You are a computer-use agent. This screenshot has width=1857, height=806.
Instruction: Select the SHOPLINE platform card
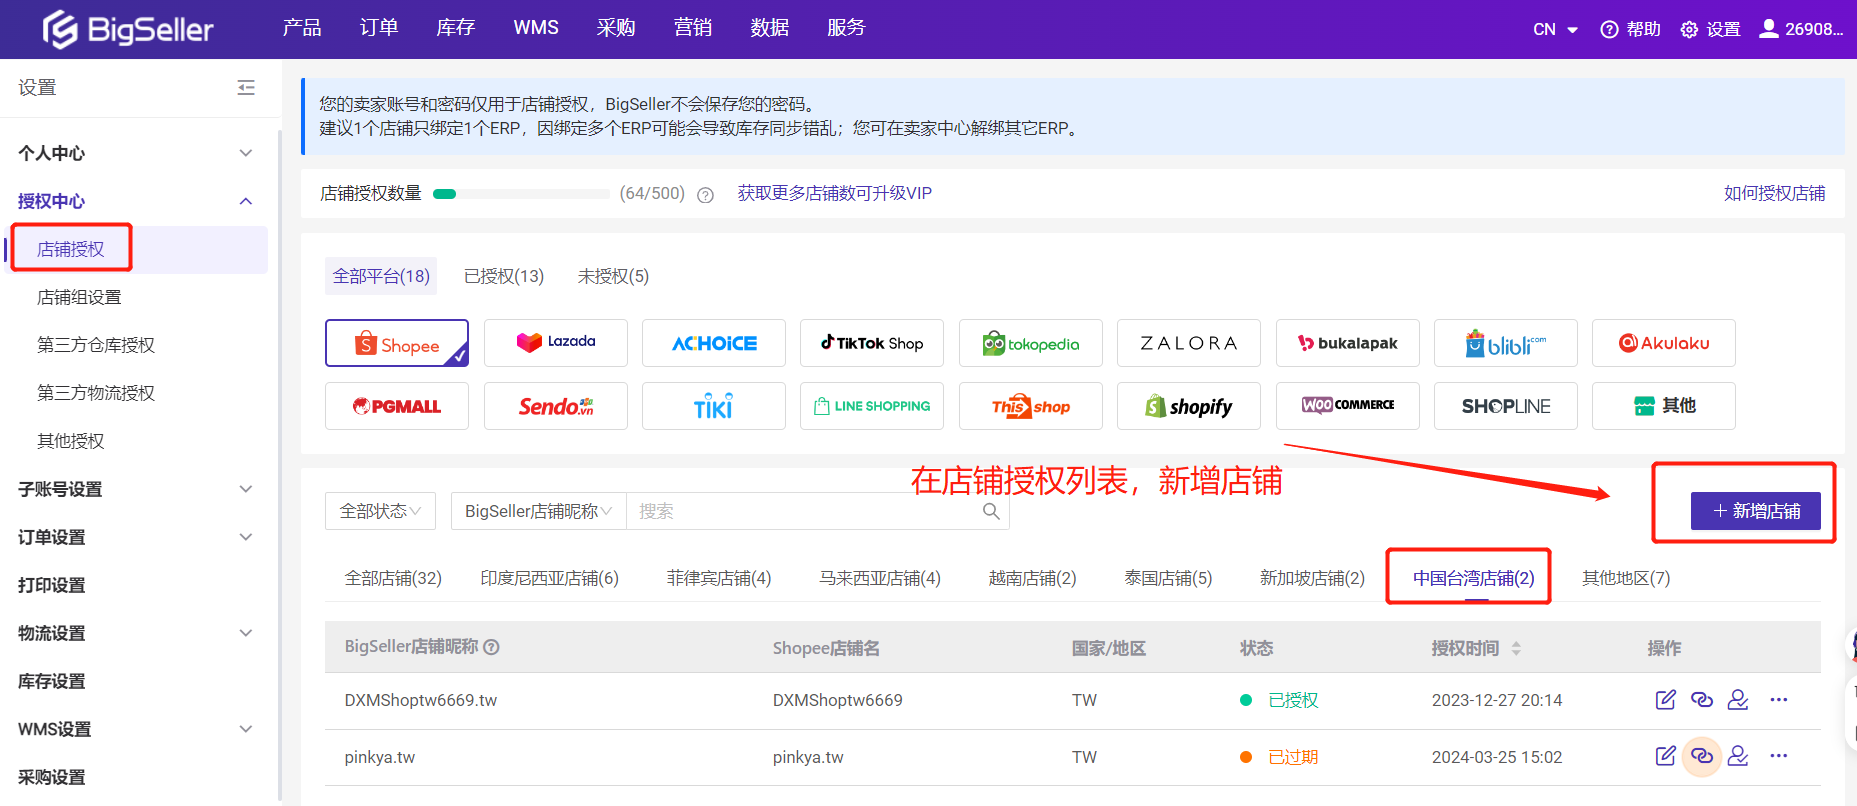[1506, 406]
